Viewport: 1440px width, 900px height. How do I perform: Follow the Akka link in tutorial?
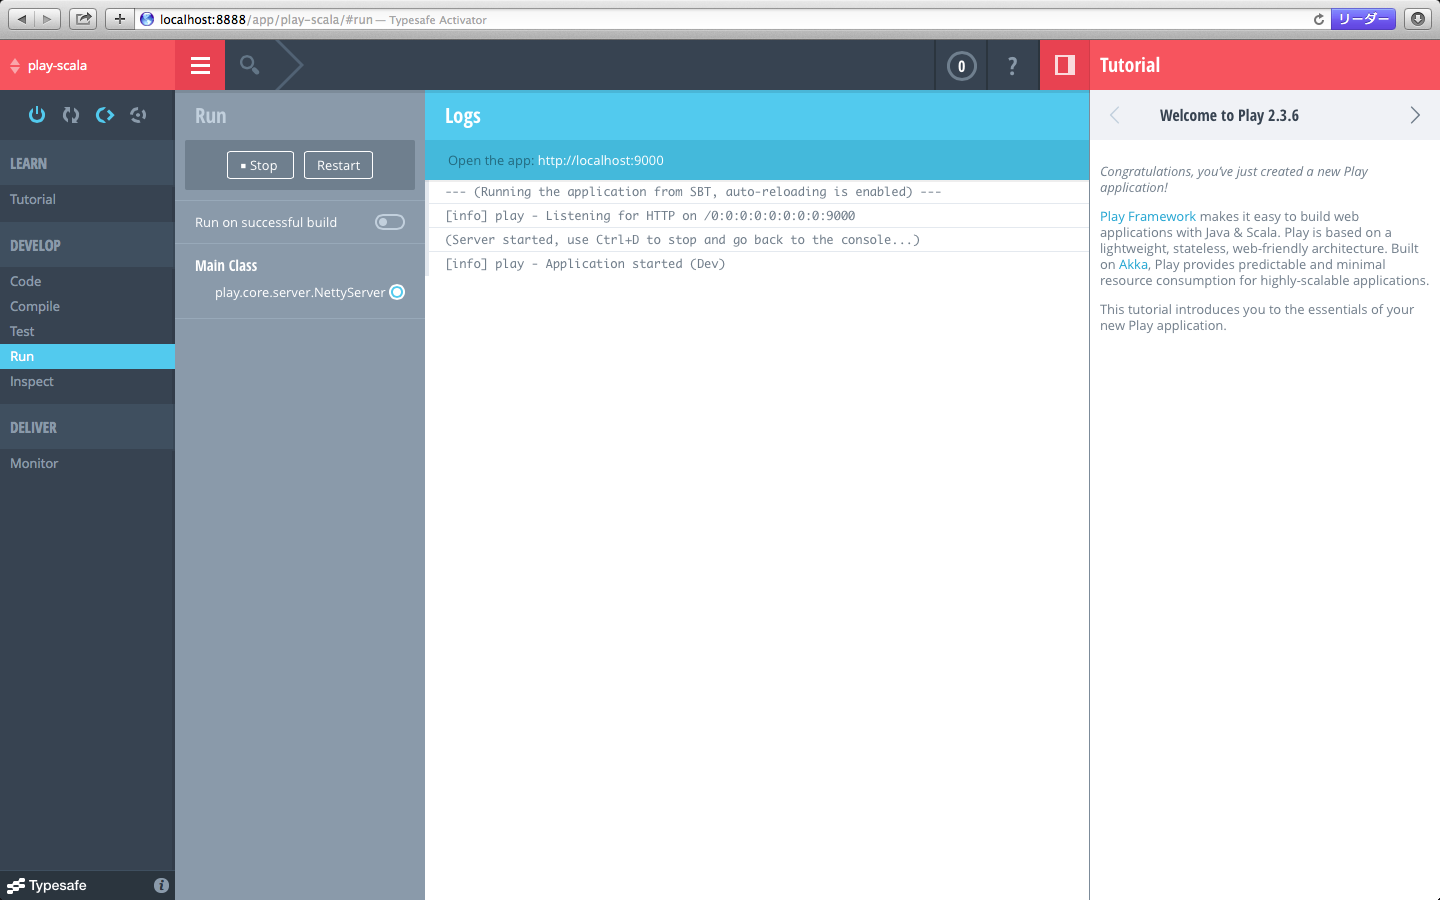(1133, 264)
